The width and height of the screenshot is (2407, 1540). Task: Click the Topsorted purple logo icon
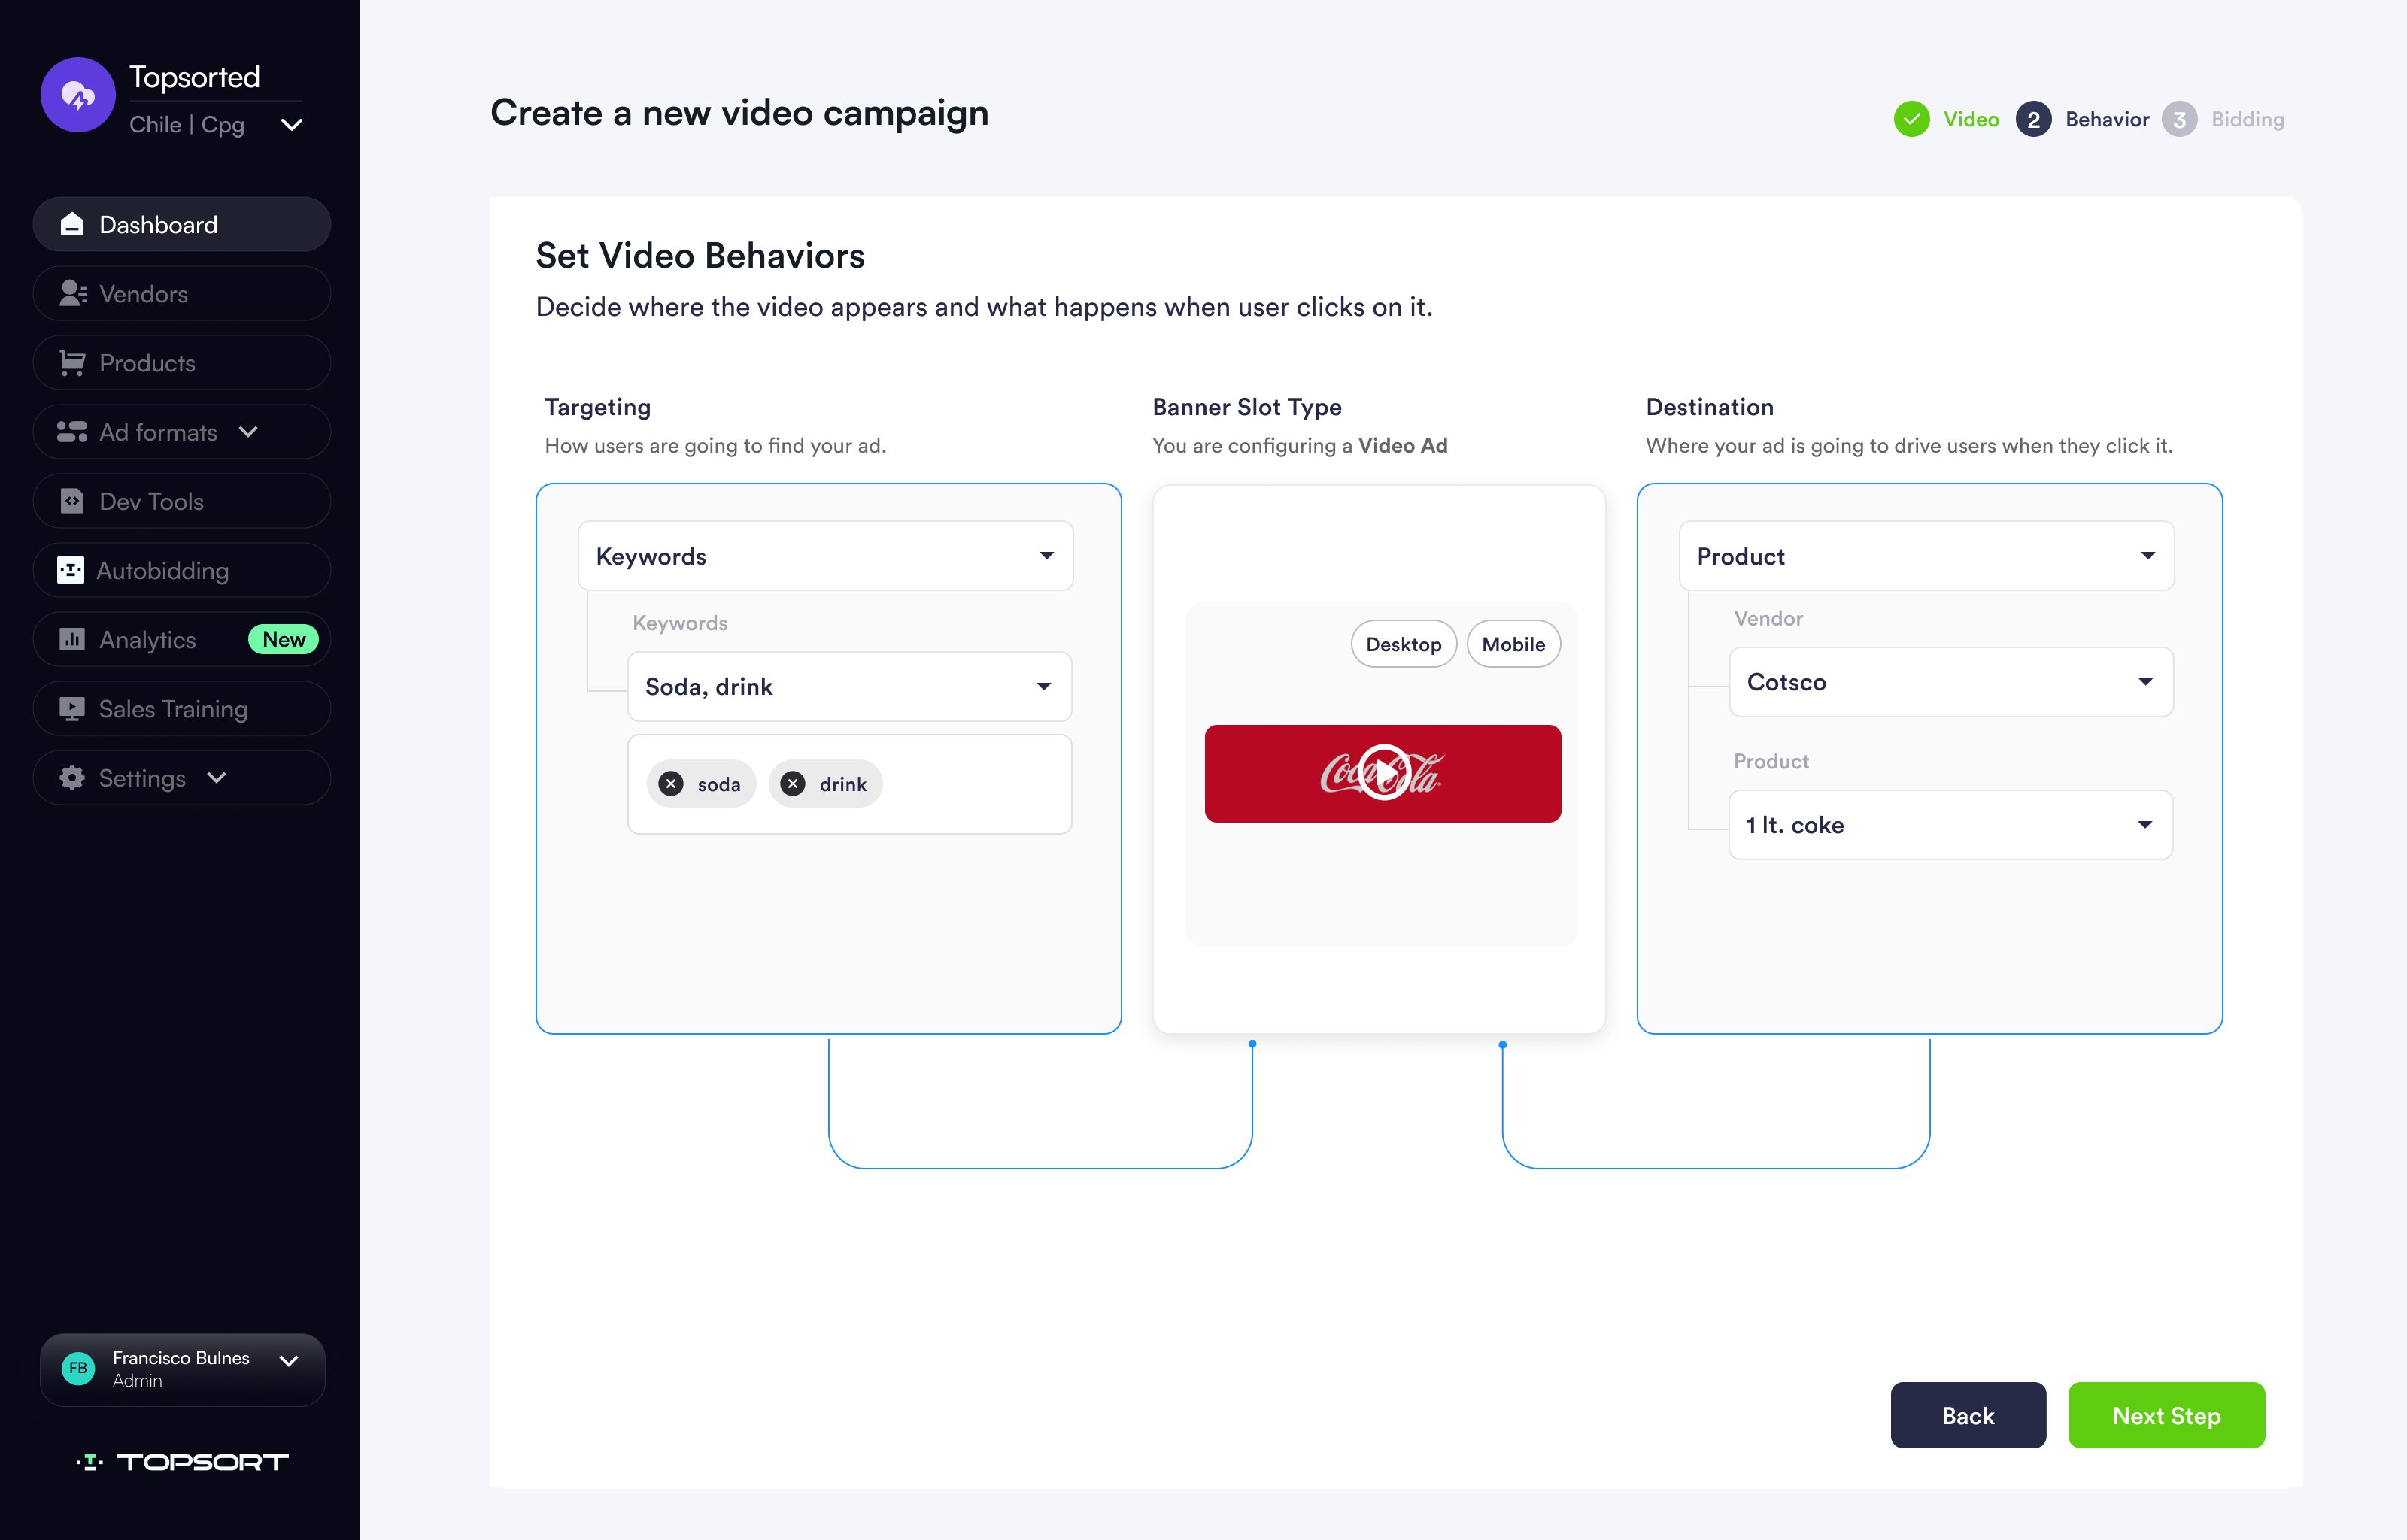[x=78, y=95]
